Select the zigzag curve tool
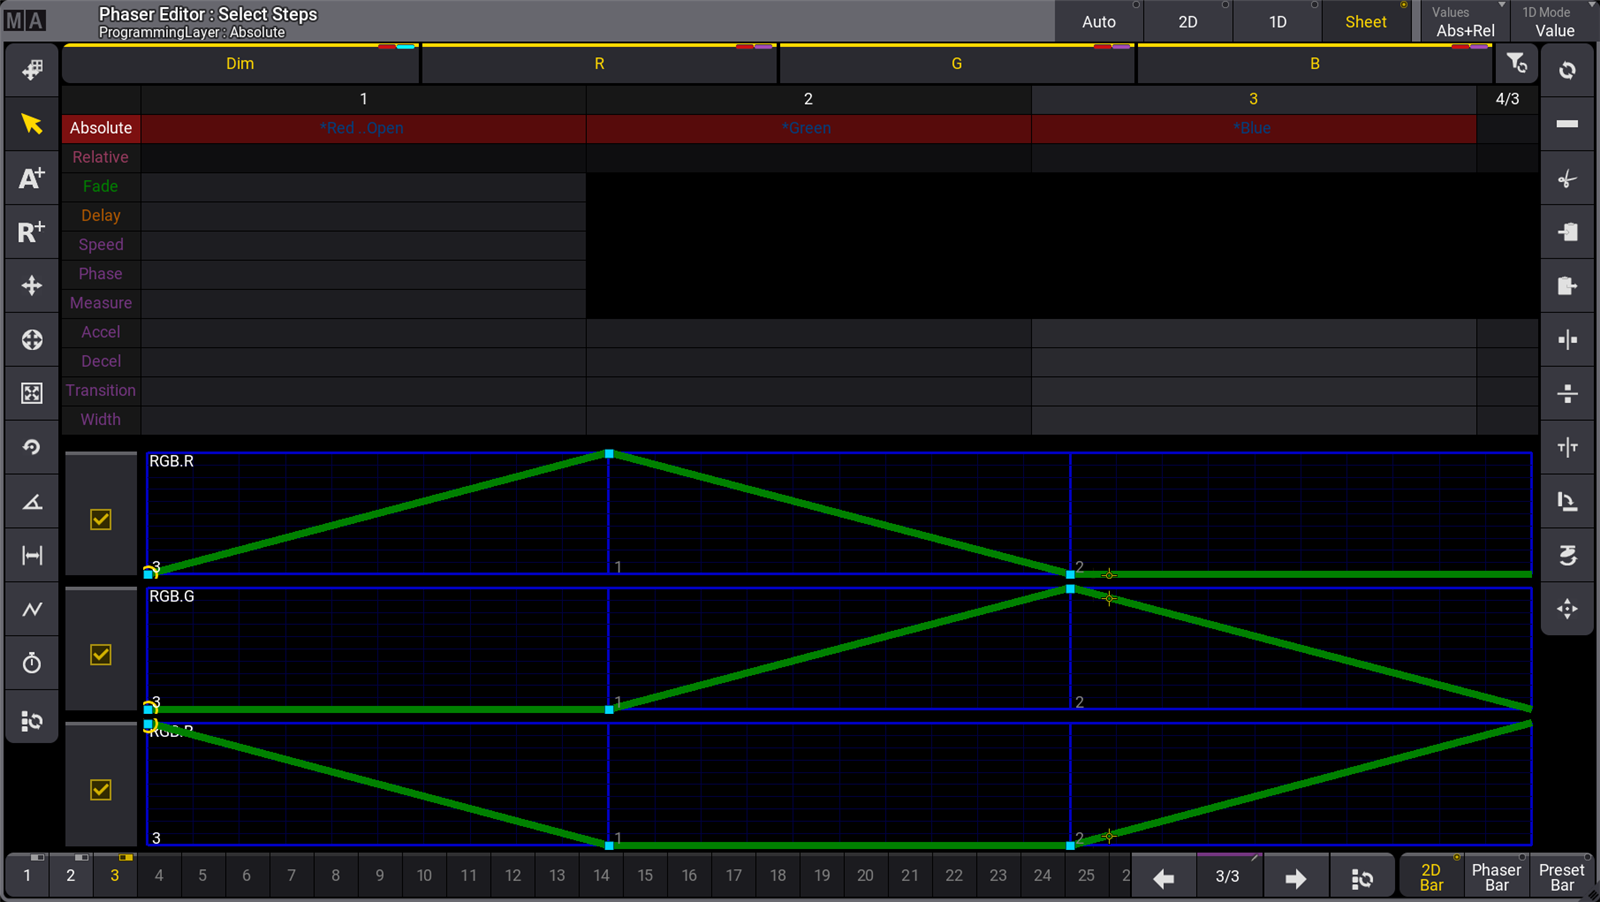Image resolution: width=1600 pixels, height=902 pixels. point(32,609)
